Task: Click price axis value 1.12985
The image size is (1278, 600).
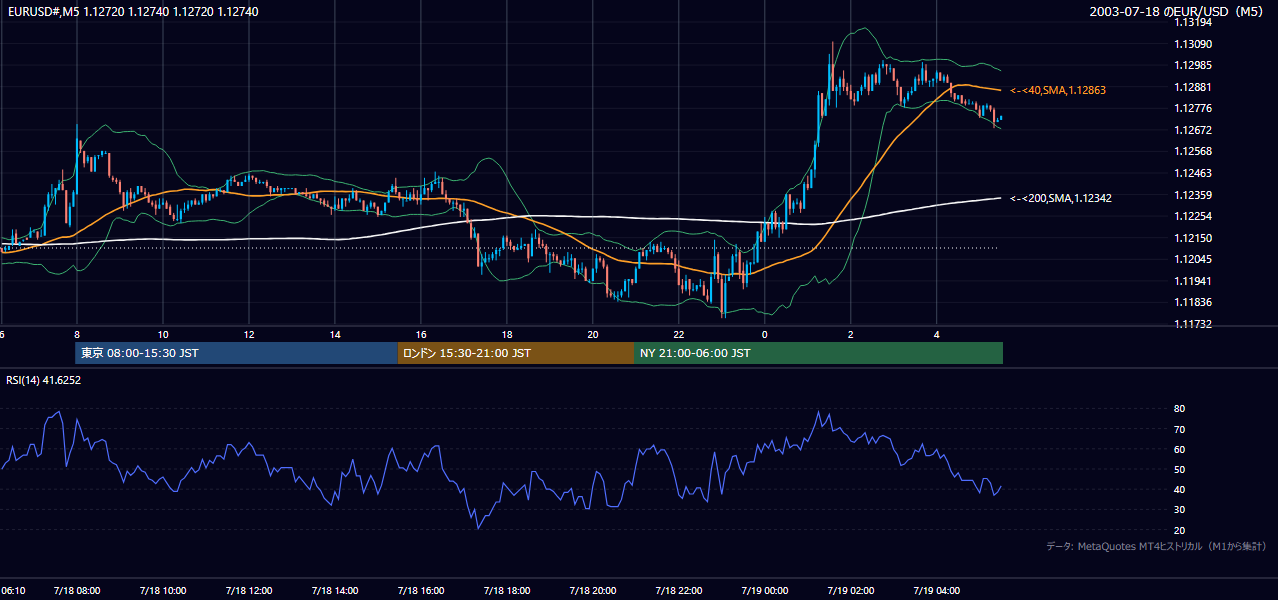Action: point(1192,65)
